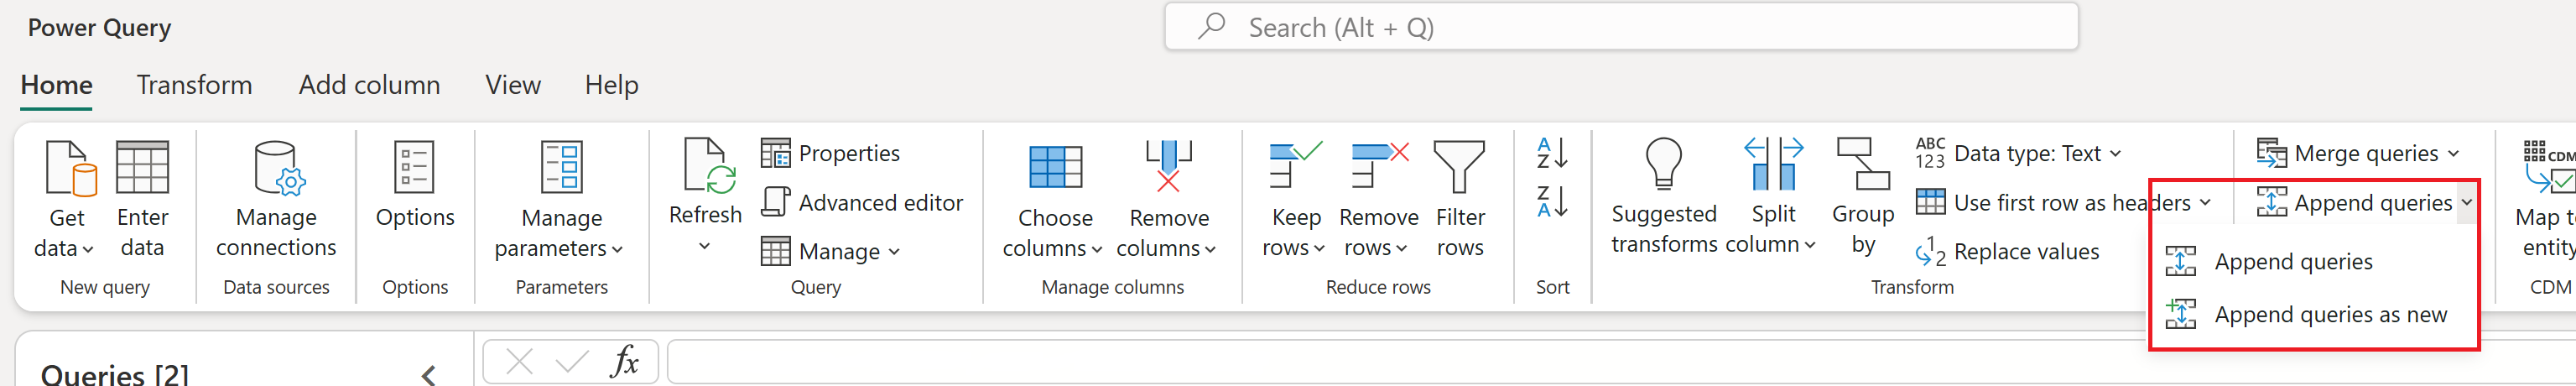This screenshot has height=386, width=2576.
Task: Sort ascending A to Z
Action: [1551, 153]
